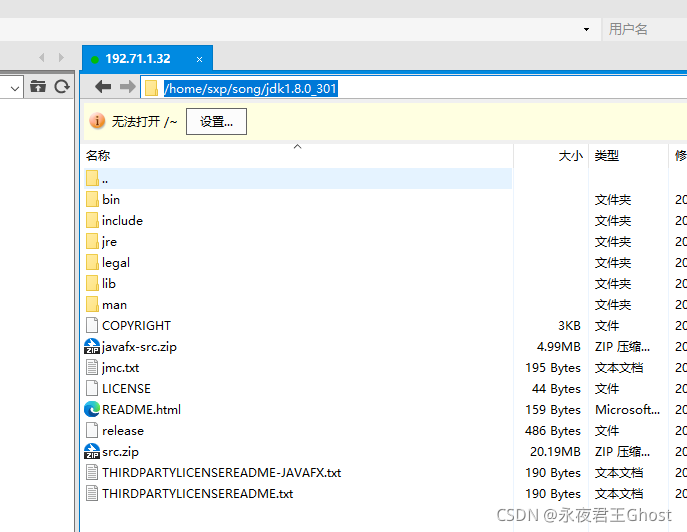687x532 pixels.
Task: Click the remote path address field
Action: (x=414, y=88)
